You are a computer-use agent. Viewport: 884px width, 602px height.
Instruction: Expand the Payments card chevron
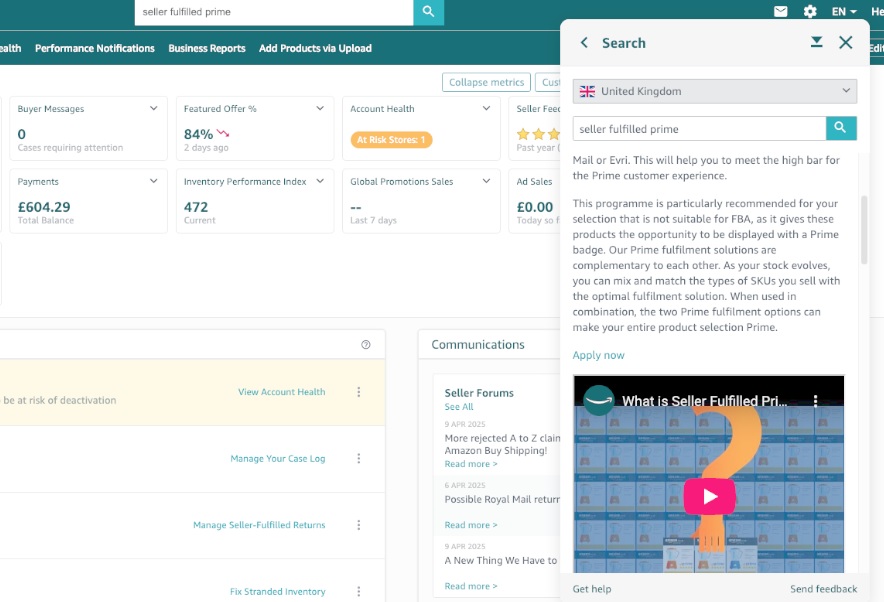153,181
